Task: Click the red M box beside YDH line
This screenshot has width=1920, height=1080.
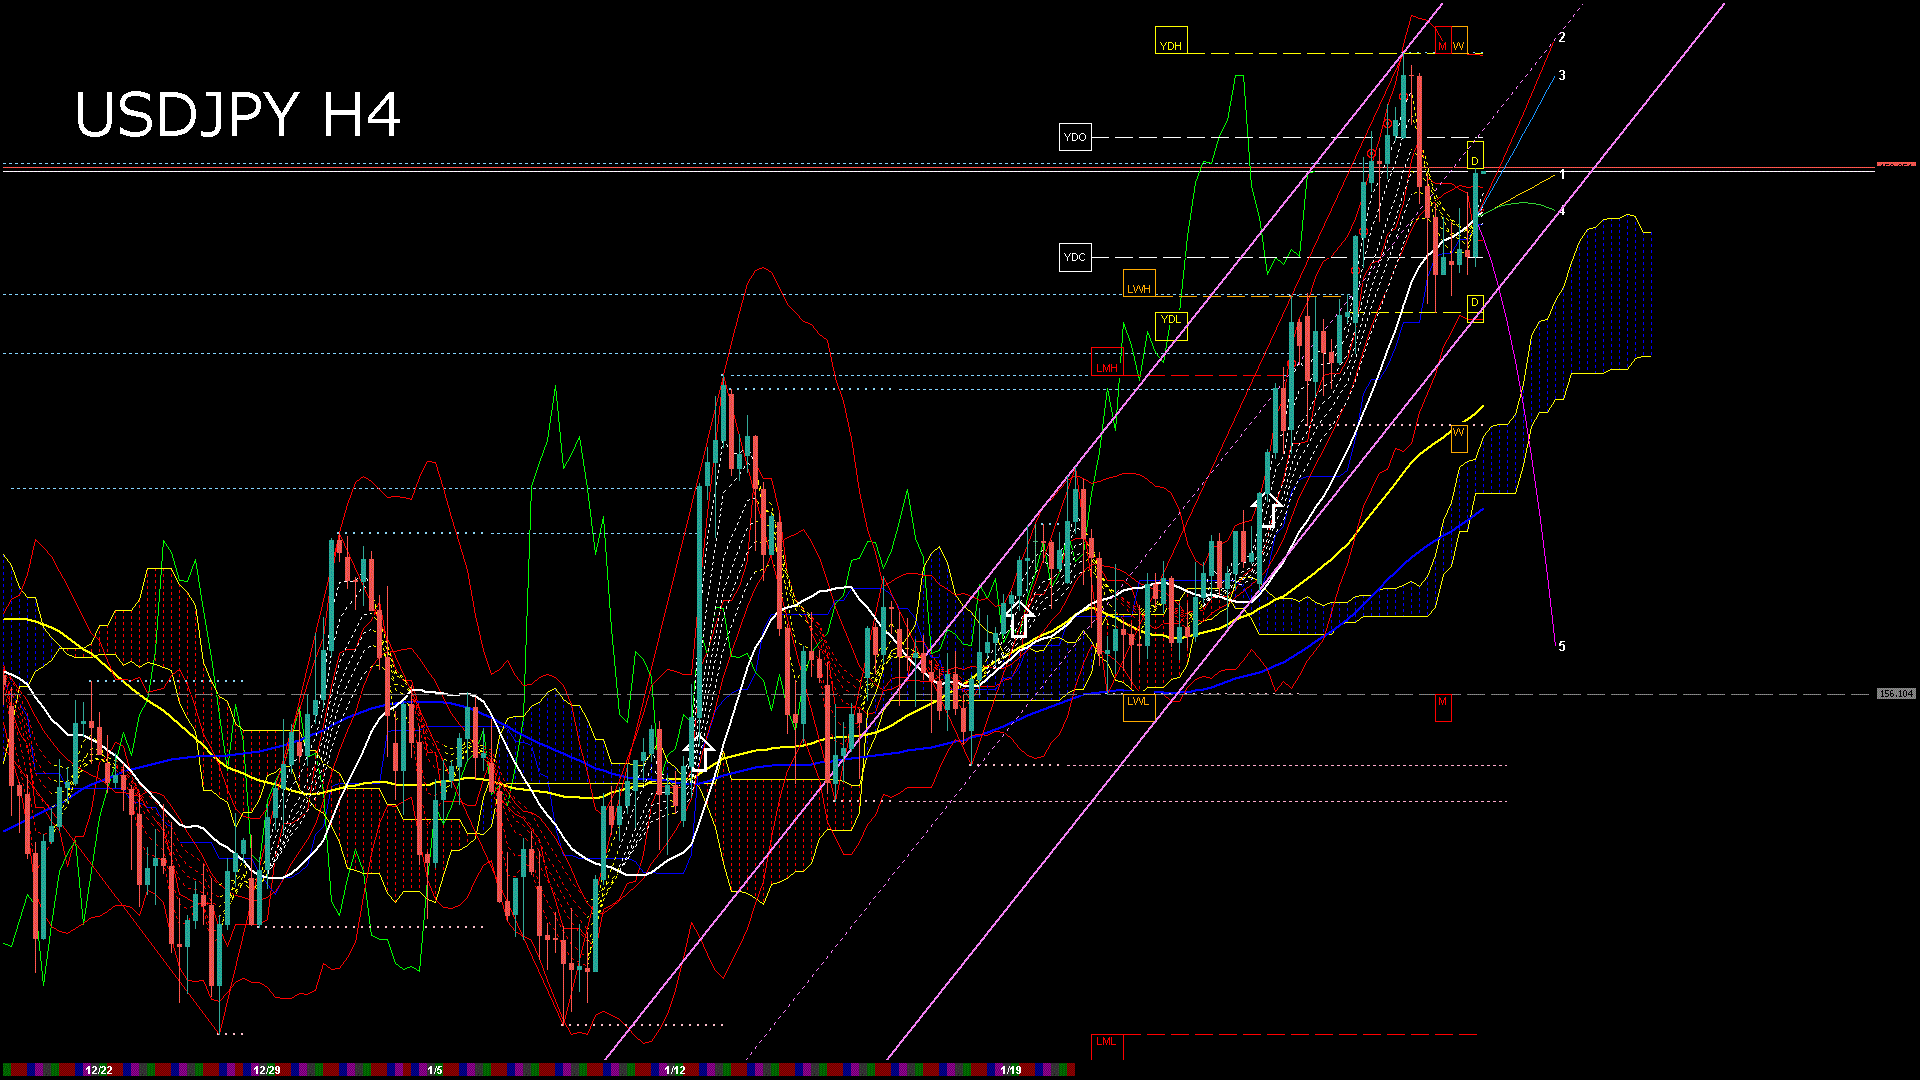Action: coord(1442,42)
